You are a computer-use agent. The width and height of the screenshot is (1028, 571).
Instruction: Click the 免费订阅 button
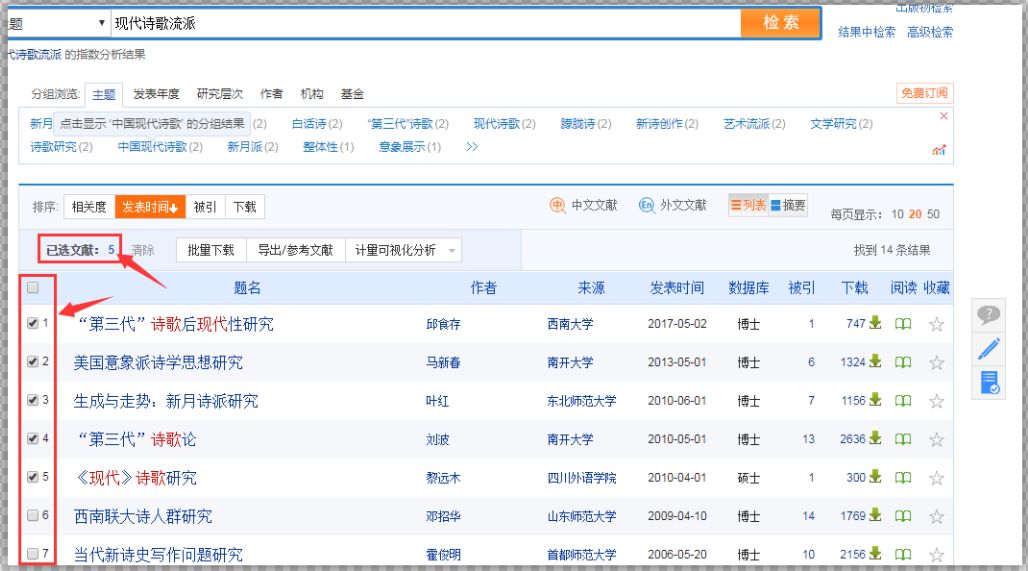point(924,93)
